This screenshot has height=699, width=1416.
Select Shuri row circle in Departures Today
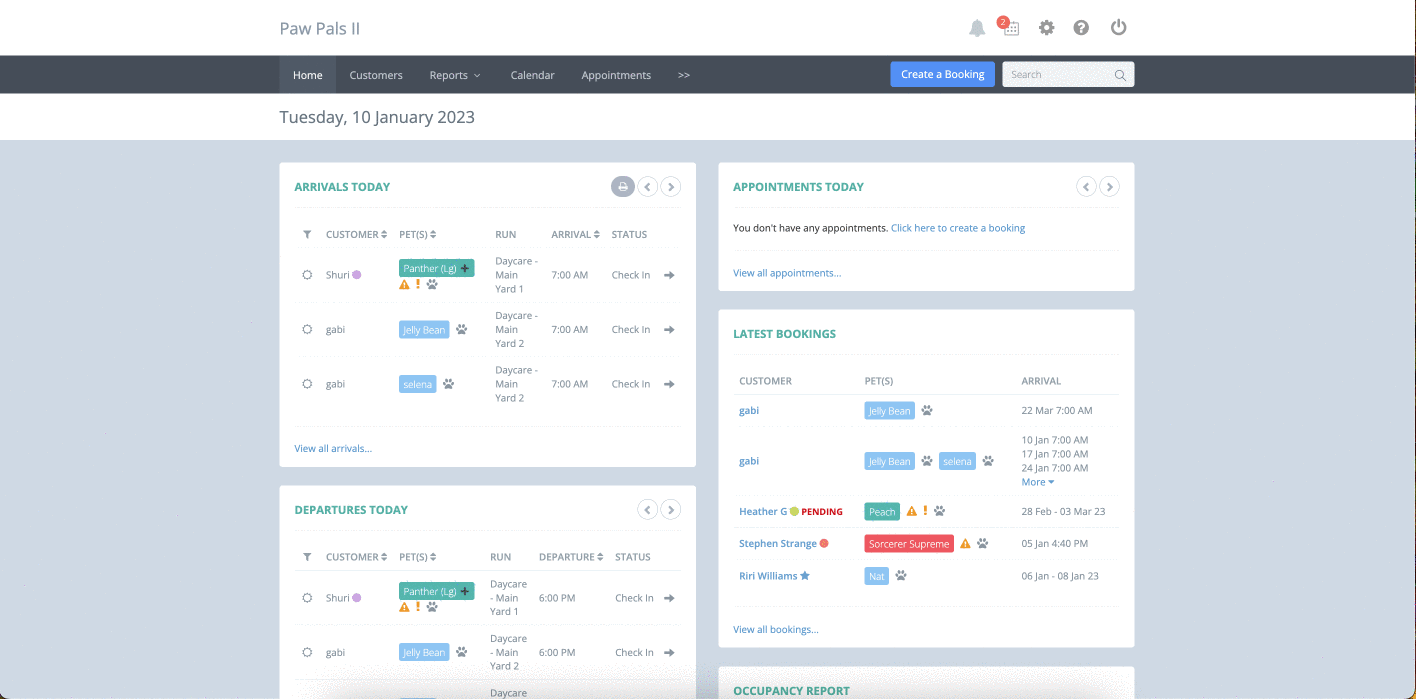(307, 598)
